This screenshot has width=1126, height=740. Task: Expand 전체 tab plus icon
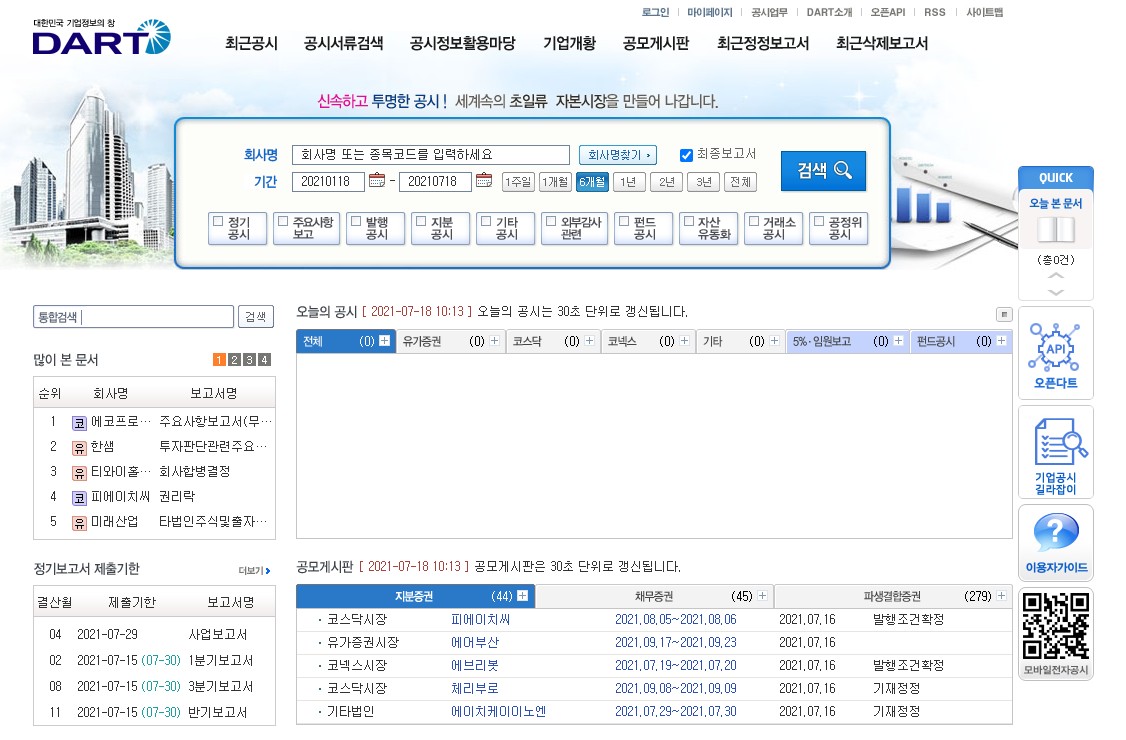point(384,341)
